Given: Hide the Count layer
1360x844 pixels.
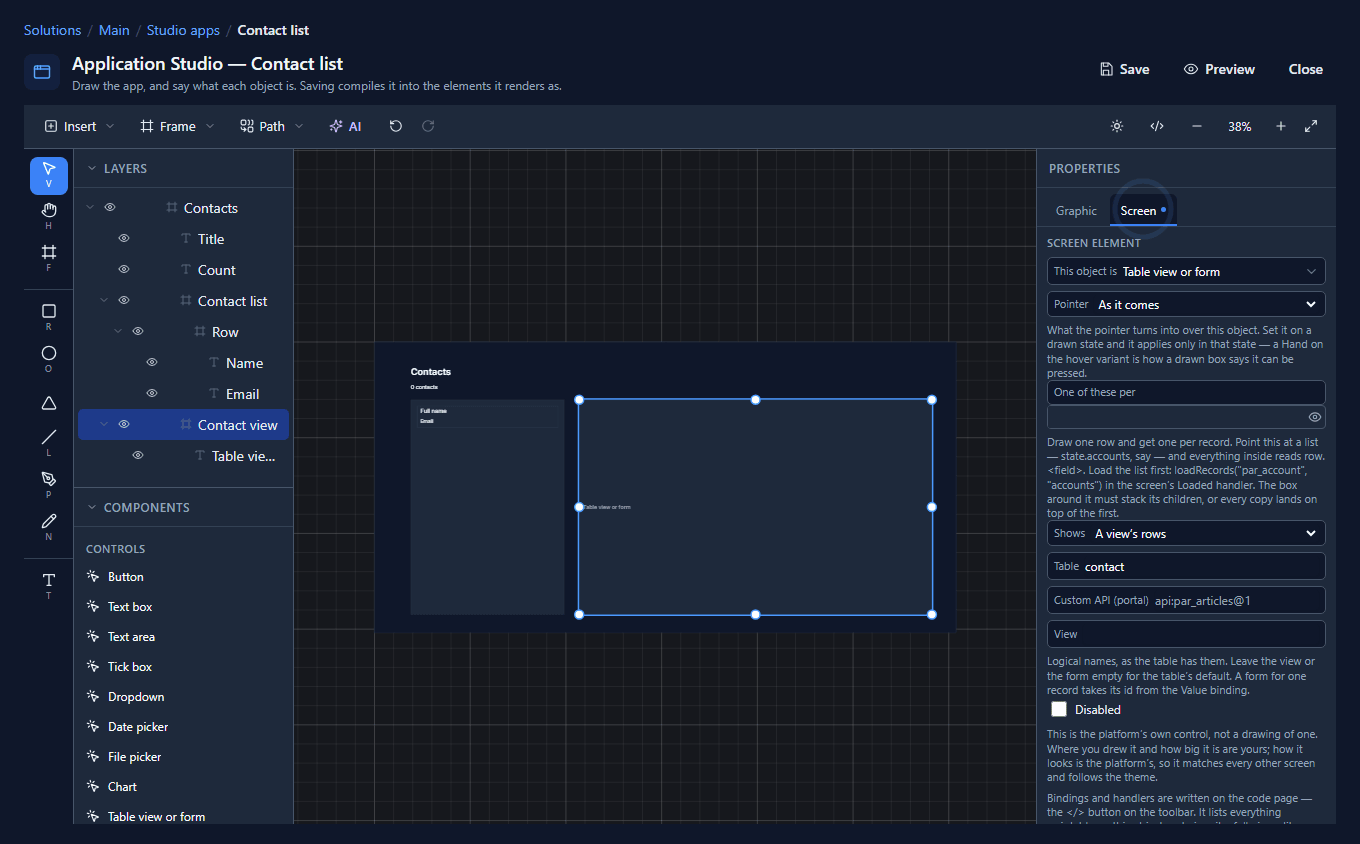Looking at the screenshot, I should (124, 270).
